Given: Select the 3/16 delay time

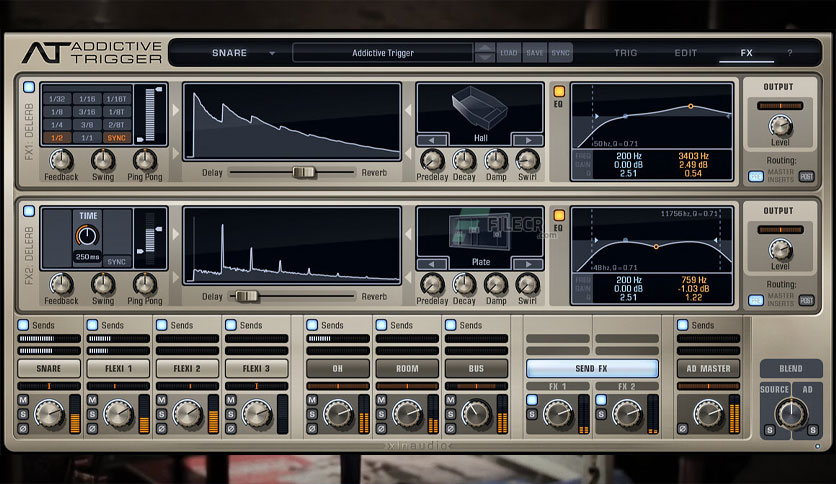Looking at the screenshot, I should tap(87, 112).
